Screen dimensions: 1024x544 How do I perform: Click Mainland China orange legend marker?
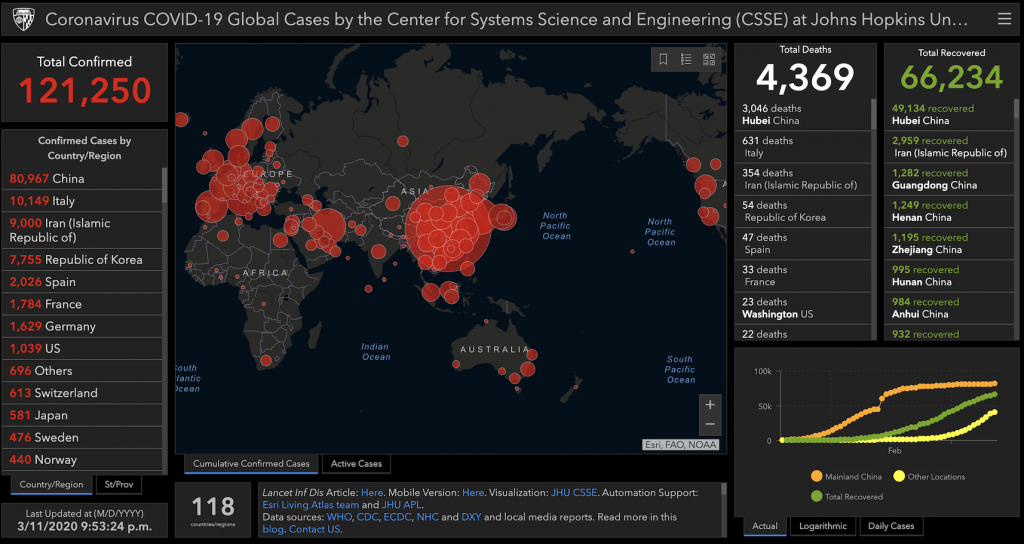(x=816, y=476)
